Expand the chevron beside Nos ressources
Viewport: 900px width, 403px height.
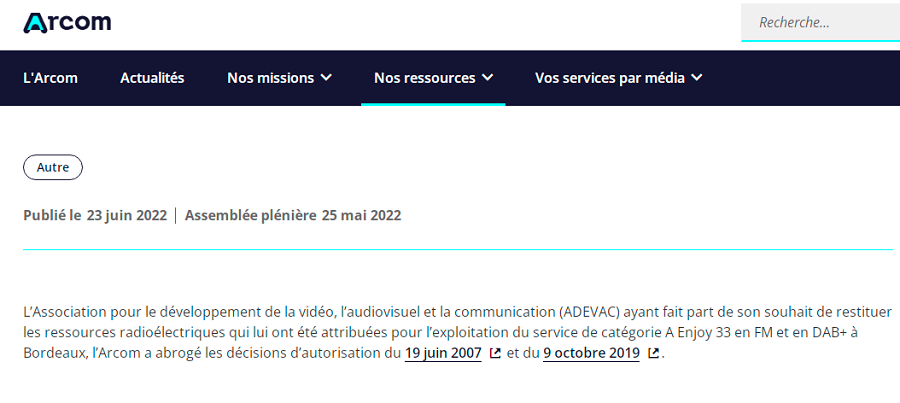487,78
